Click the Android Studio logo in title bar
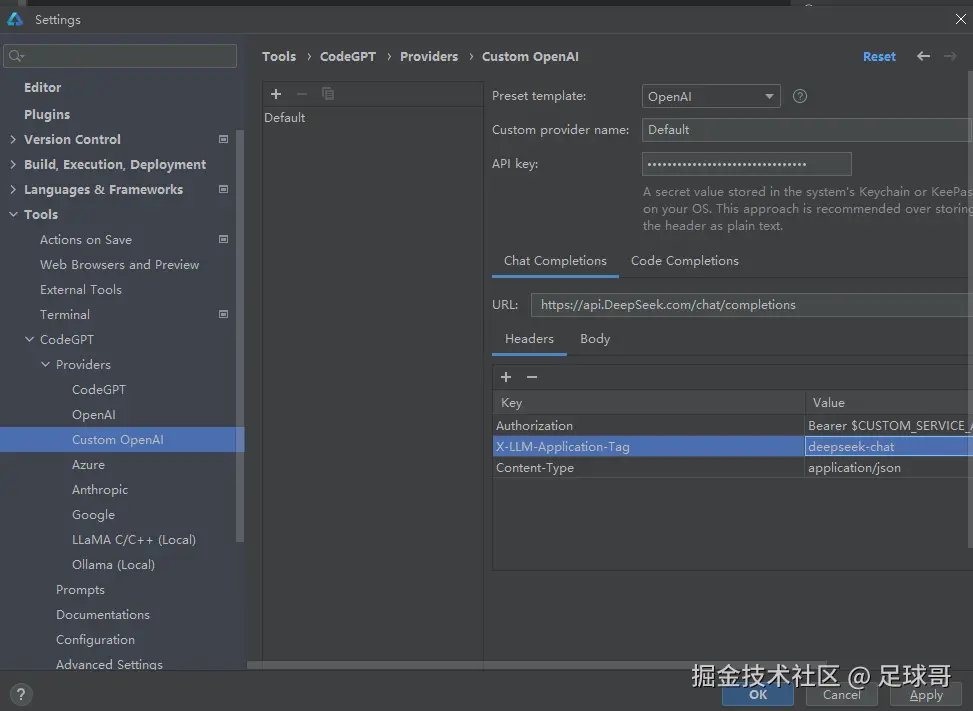973x711 pixels. (x=15, y=19)
